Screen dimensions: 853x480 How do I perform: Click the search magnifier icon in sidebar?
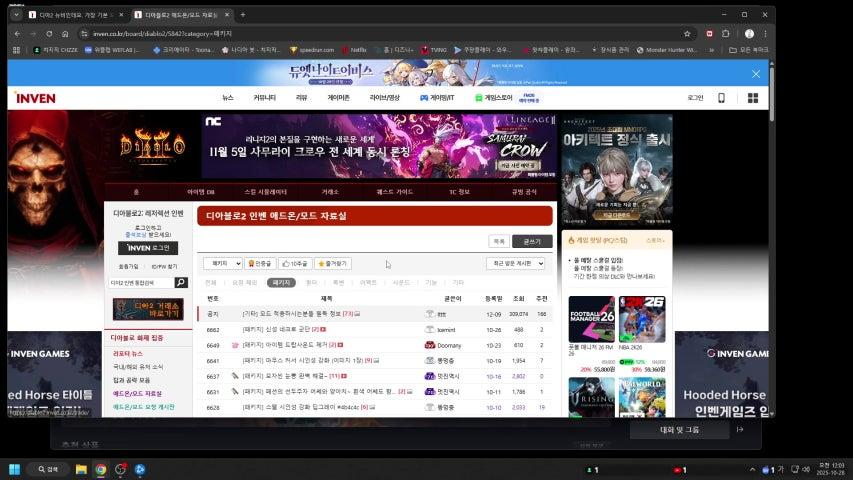coord(181,283)
